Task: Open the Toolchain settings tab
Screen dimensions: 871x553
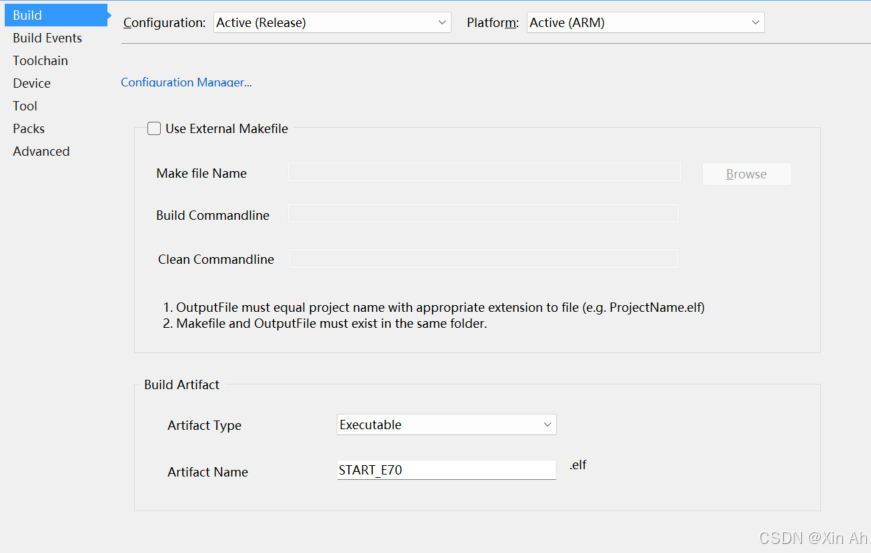Action: [40, 61]
